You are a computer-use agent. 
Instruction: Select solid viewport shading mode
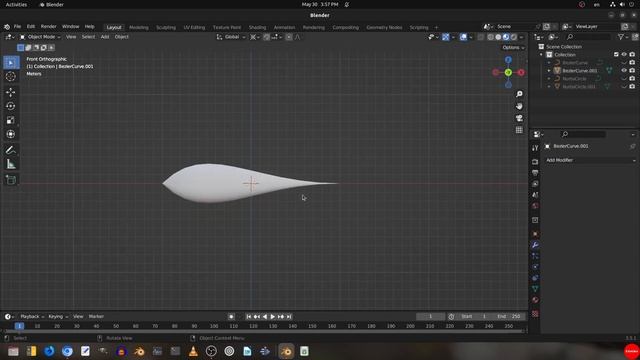pyautogui.click(x=498, y=37)
